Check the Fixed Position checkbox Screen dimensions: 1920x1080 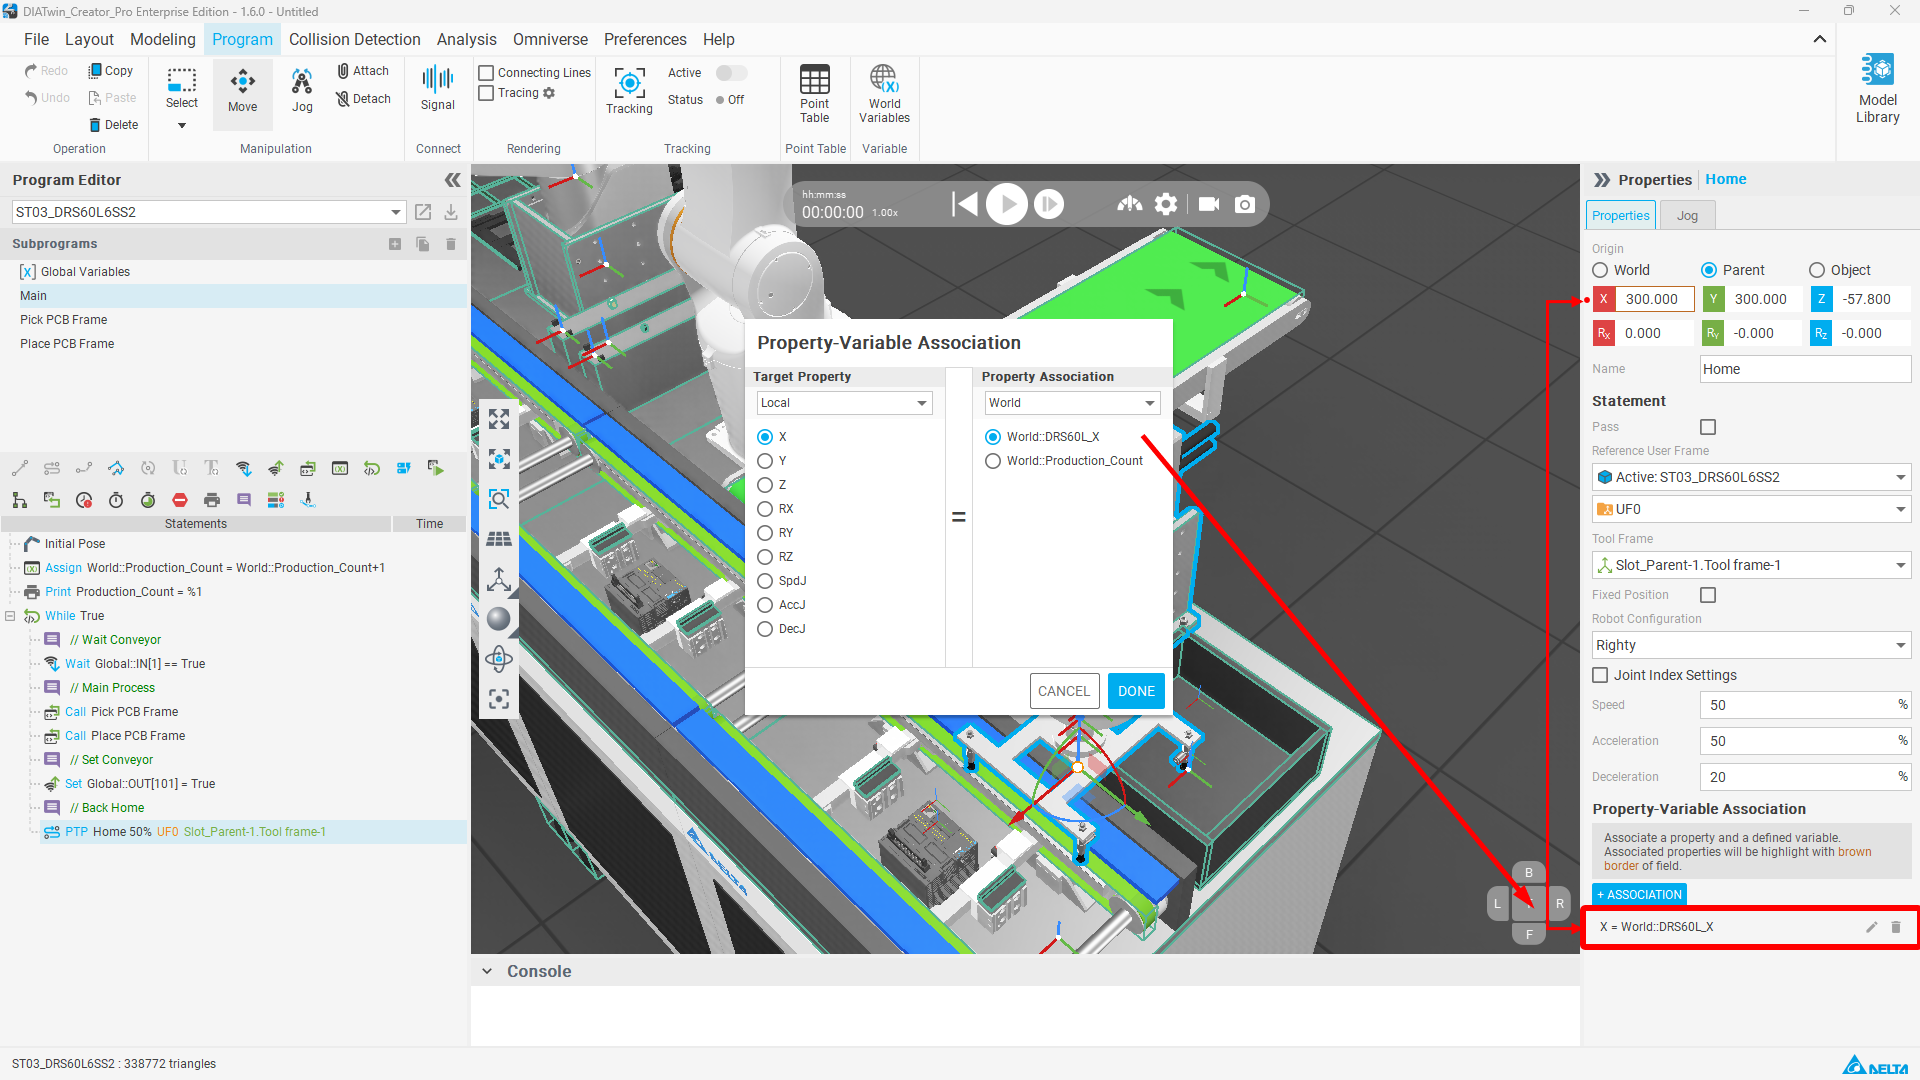click(1708, 595)
